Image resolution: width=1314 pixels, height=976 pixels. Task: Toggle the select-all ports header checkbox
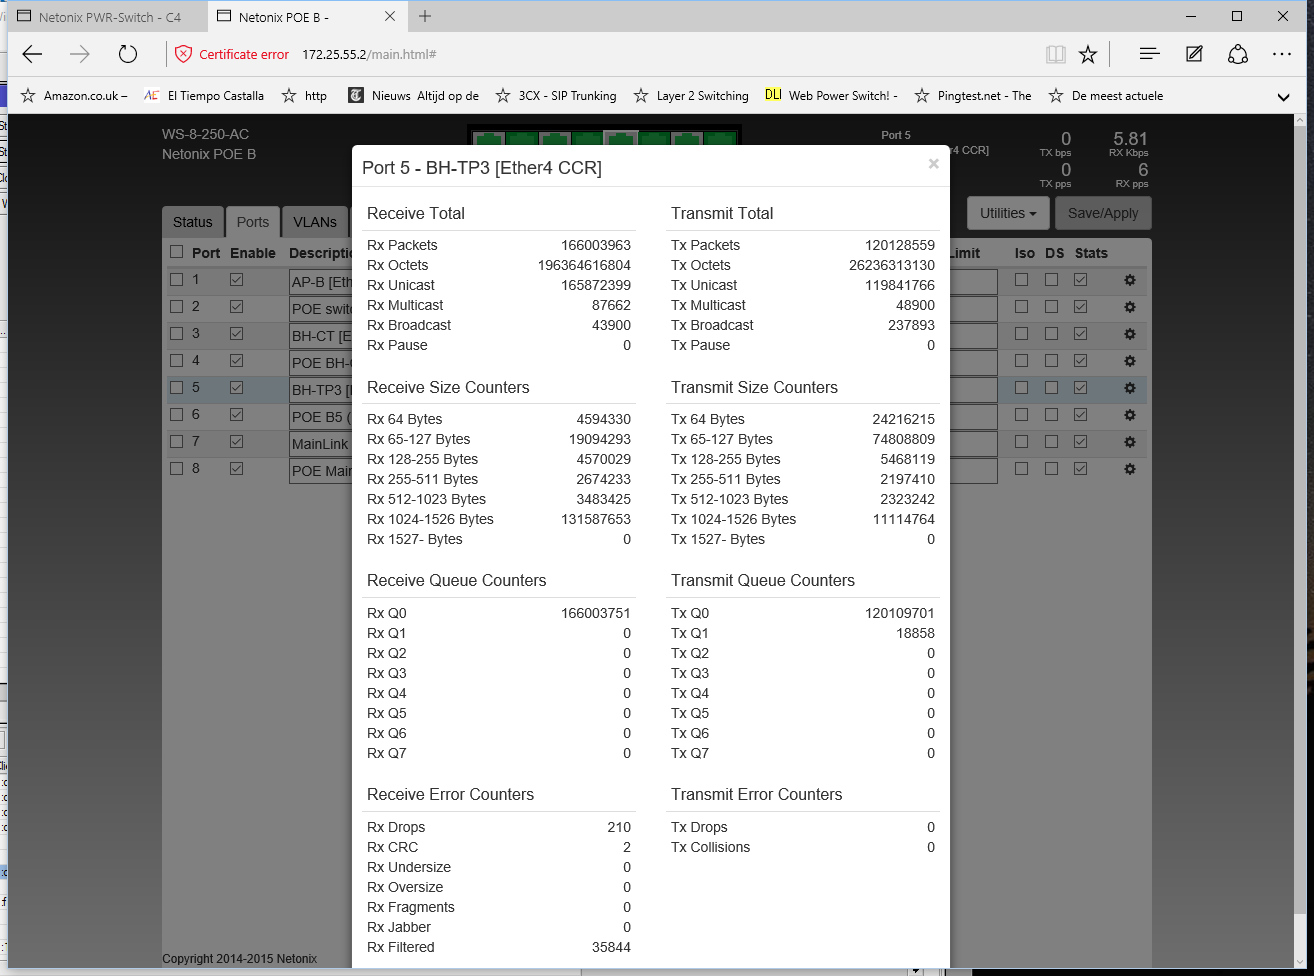pyautogui.click(x=176, y=253)
